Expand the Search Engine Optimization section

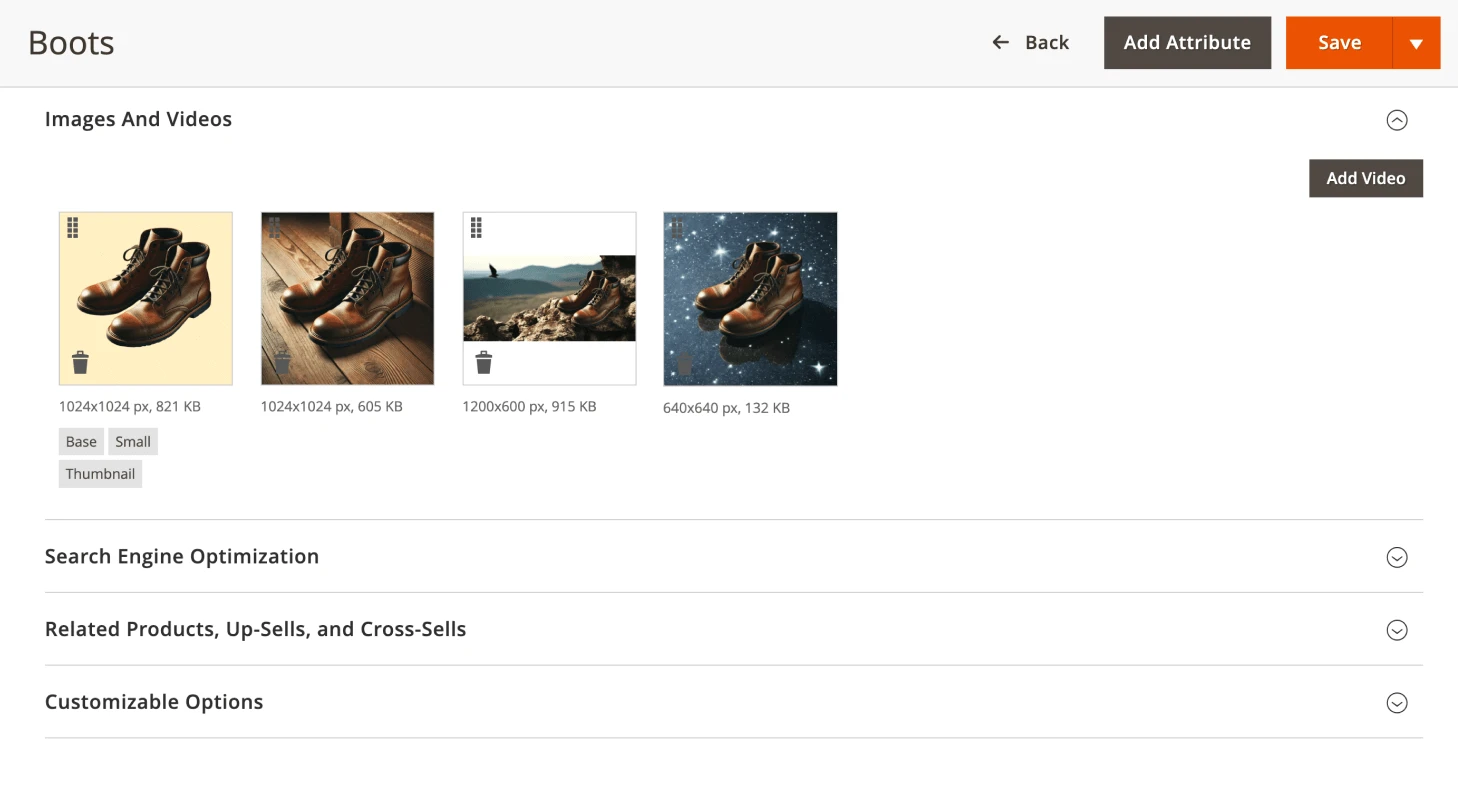(x=1397, y=557)
